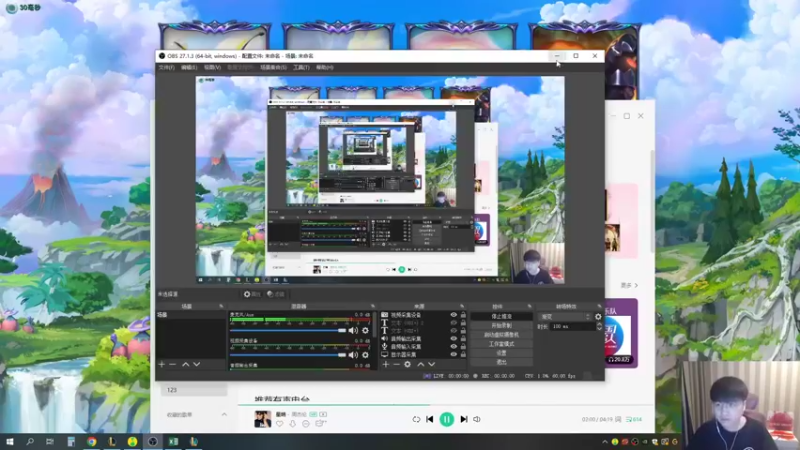The width and height of the screenshot is (800, 450).
Task: Move the source up with the sources up arrow
Action: tap(420, 364)
